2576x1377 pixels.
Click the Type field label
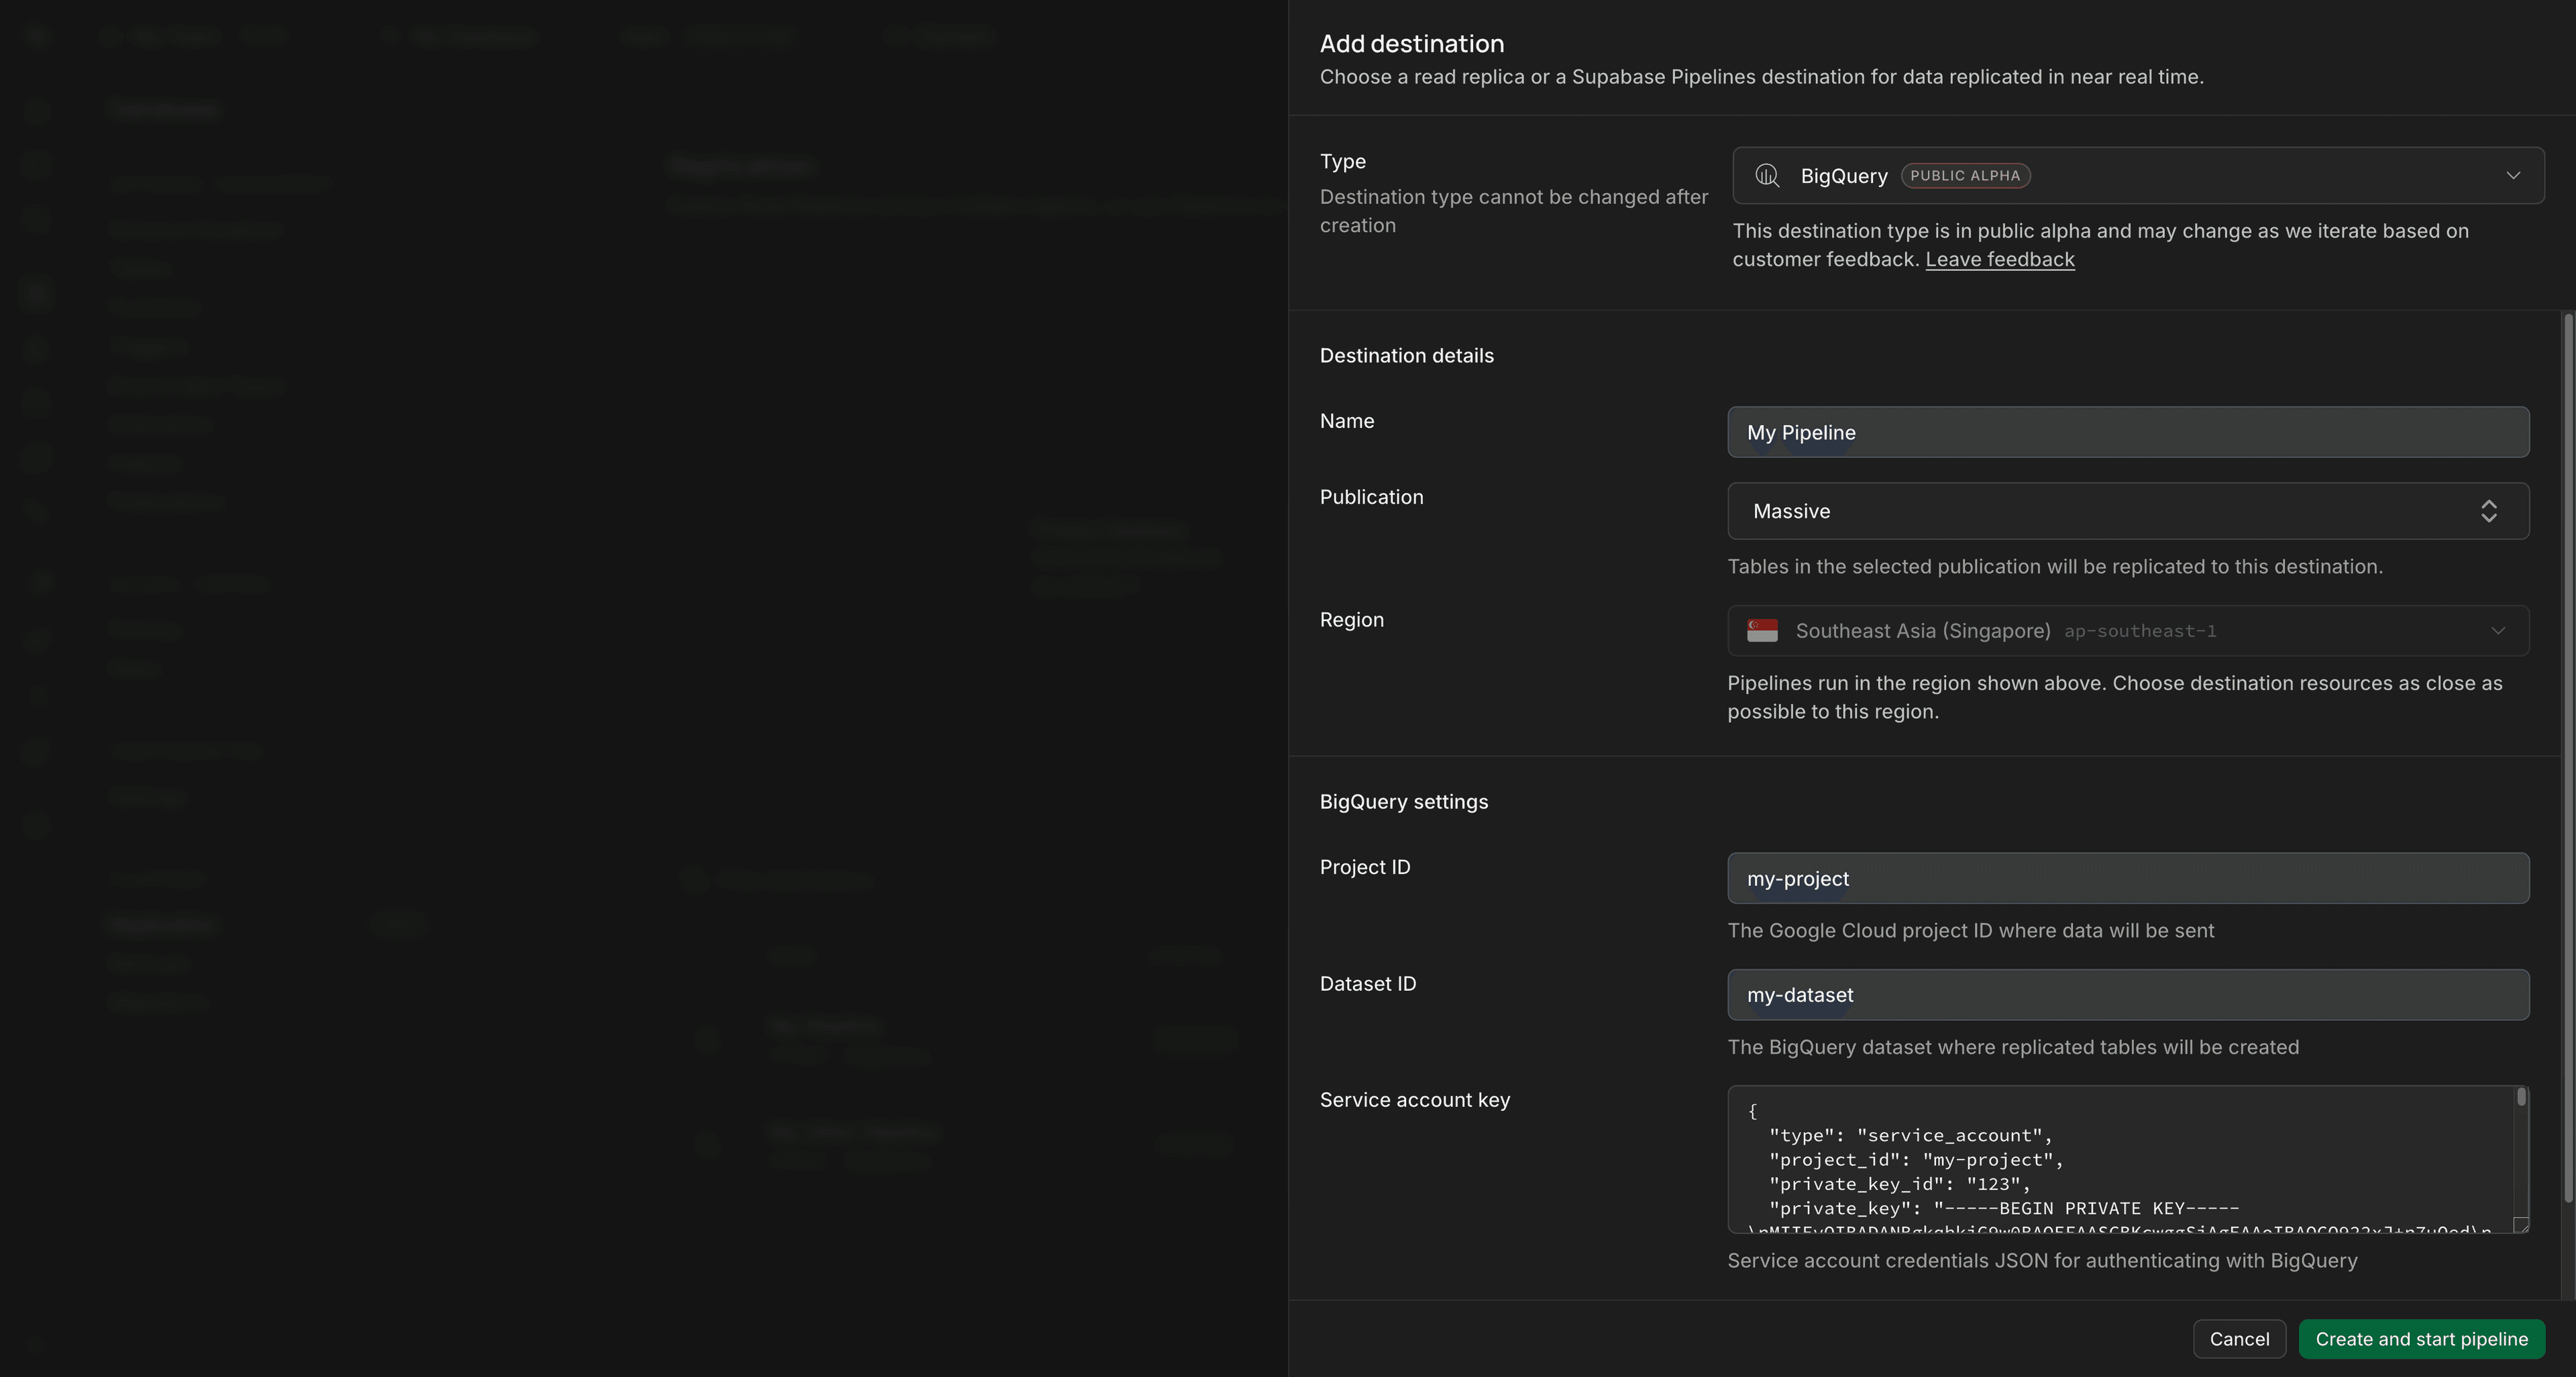tap(1342, 161)
